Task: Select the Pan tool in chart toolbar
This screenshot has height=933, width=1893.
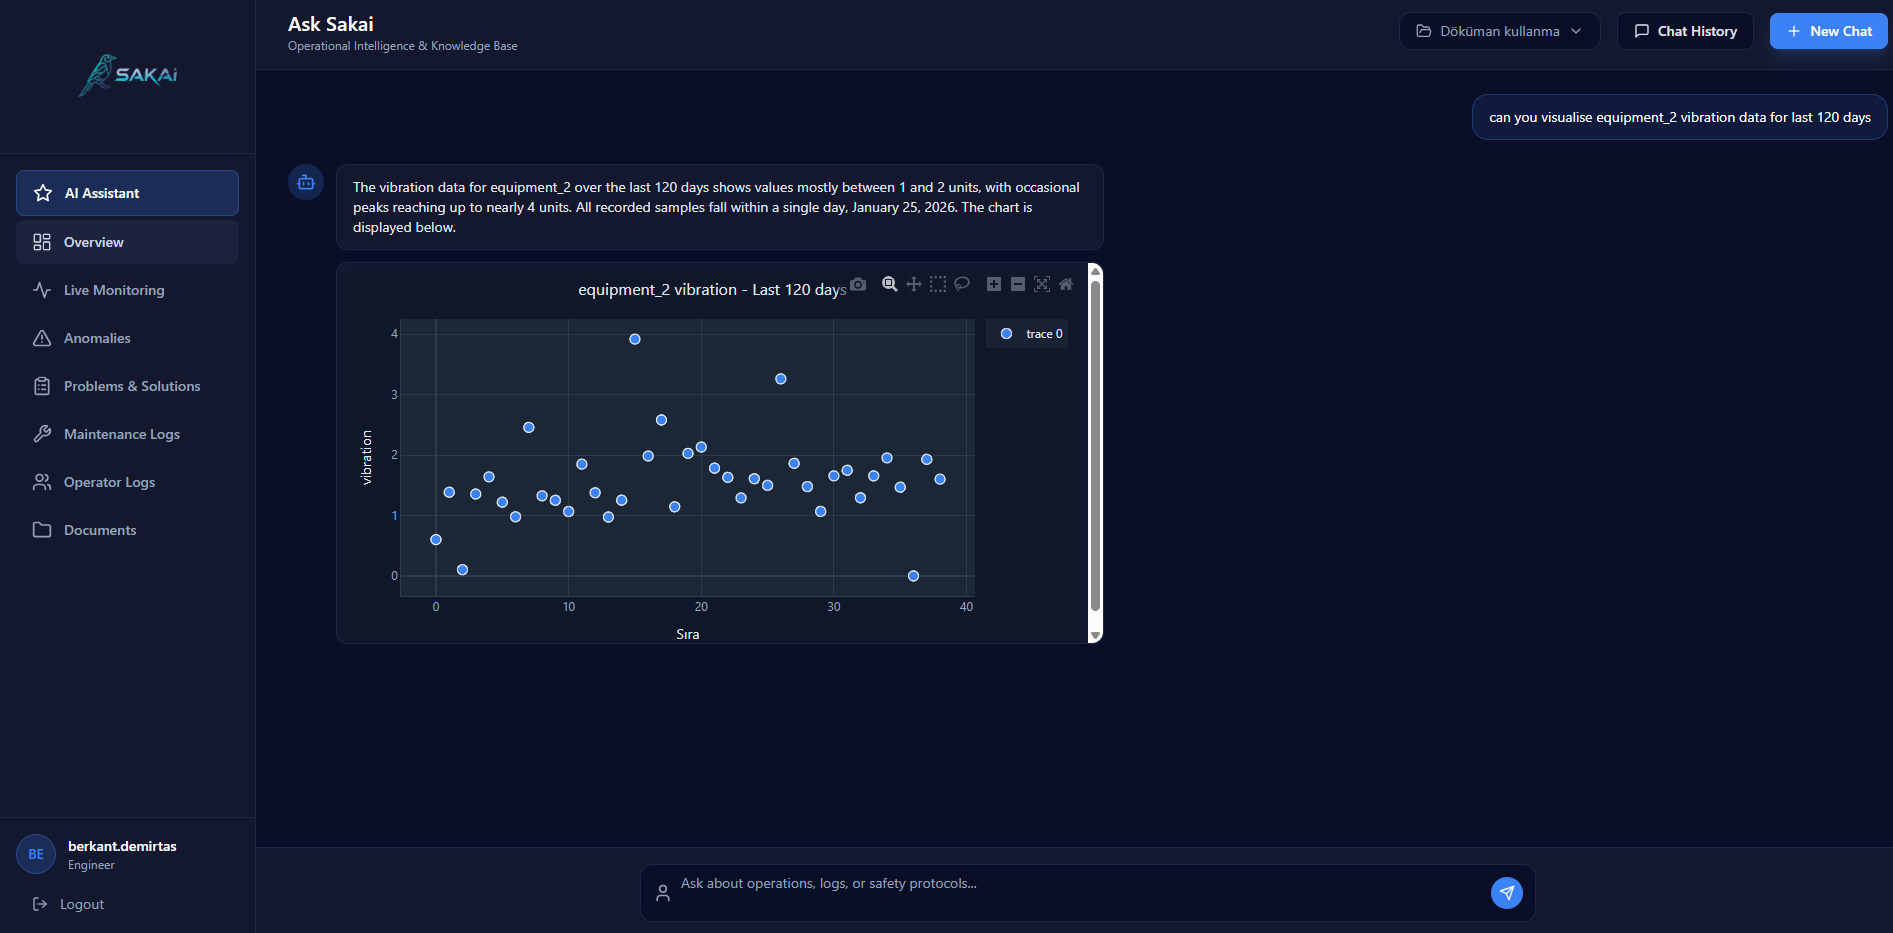Action: 913,284
